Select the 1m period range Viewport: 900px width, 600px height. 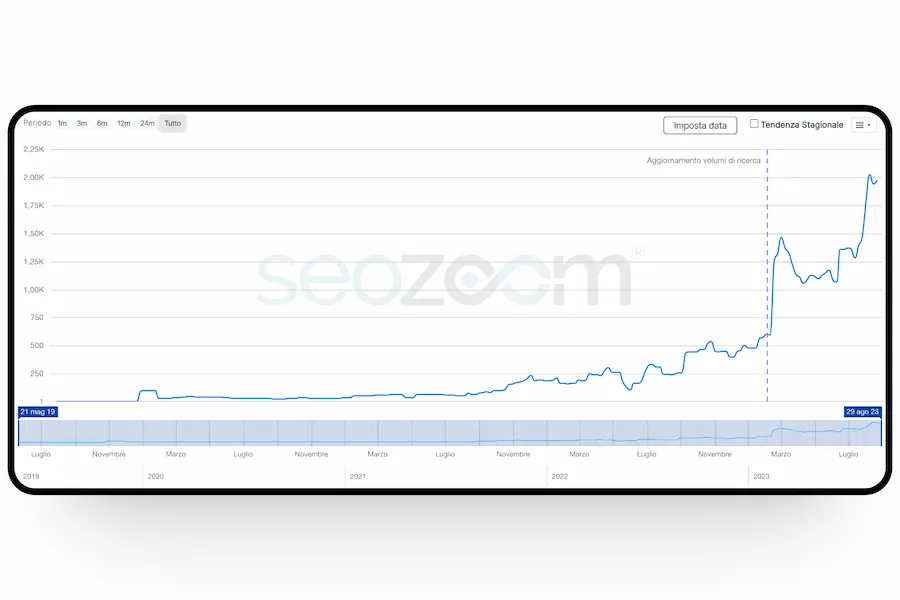click(62, 123)
